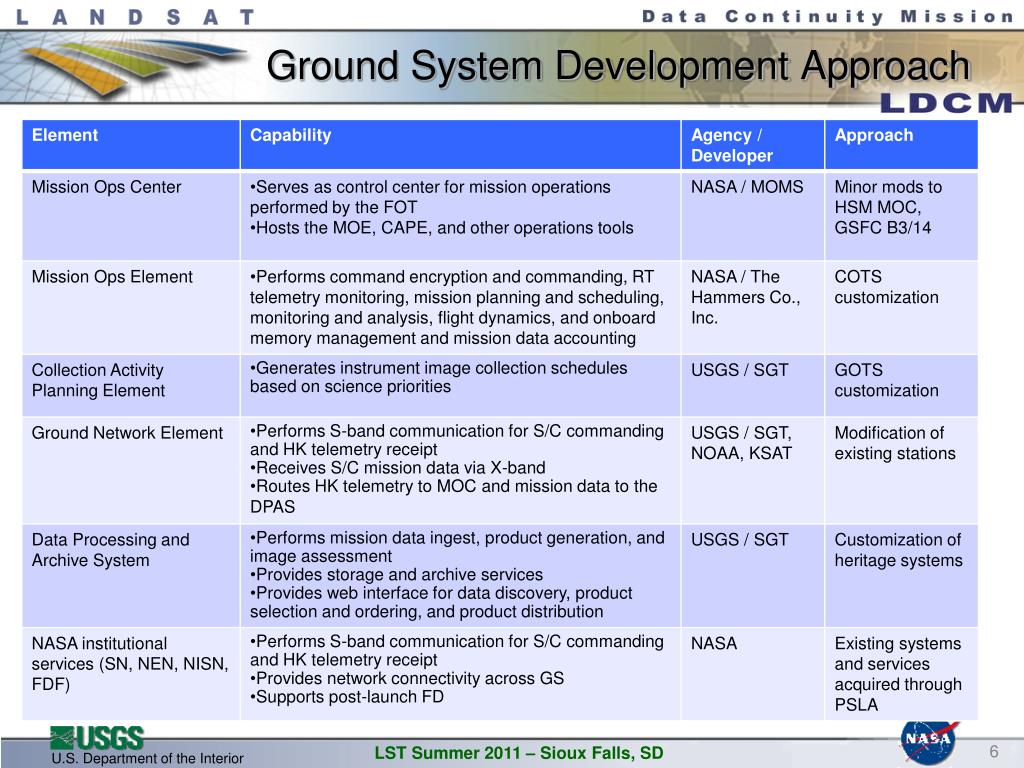Click the Hosts the MOE, CAPE bullet

pos(441,228)
